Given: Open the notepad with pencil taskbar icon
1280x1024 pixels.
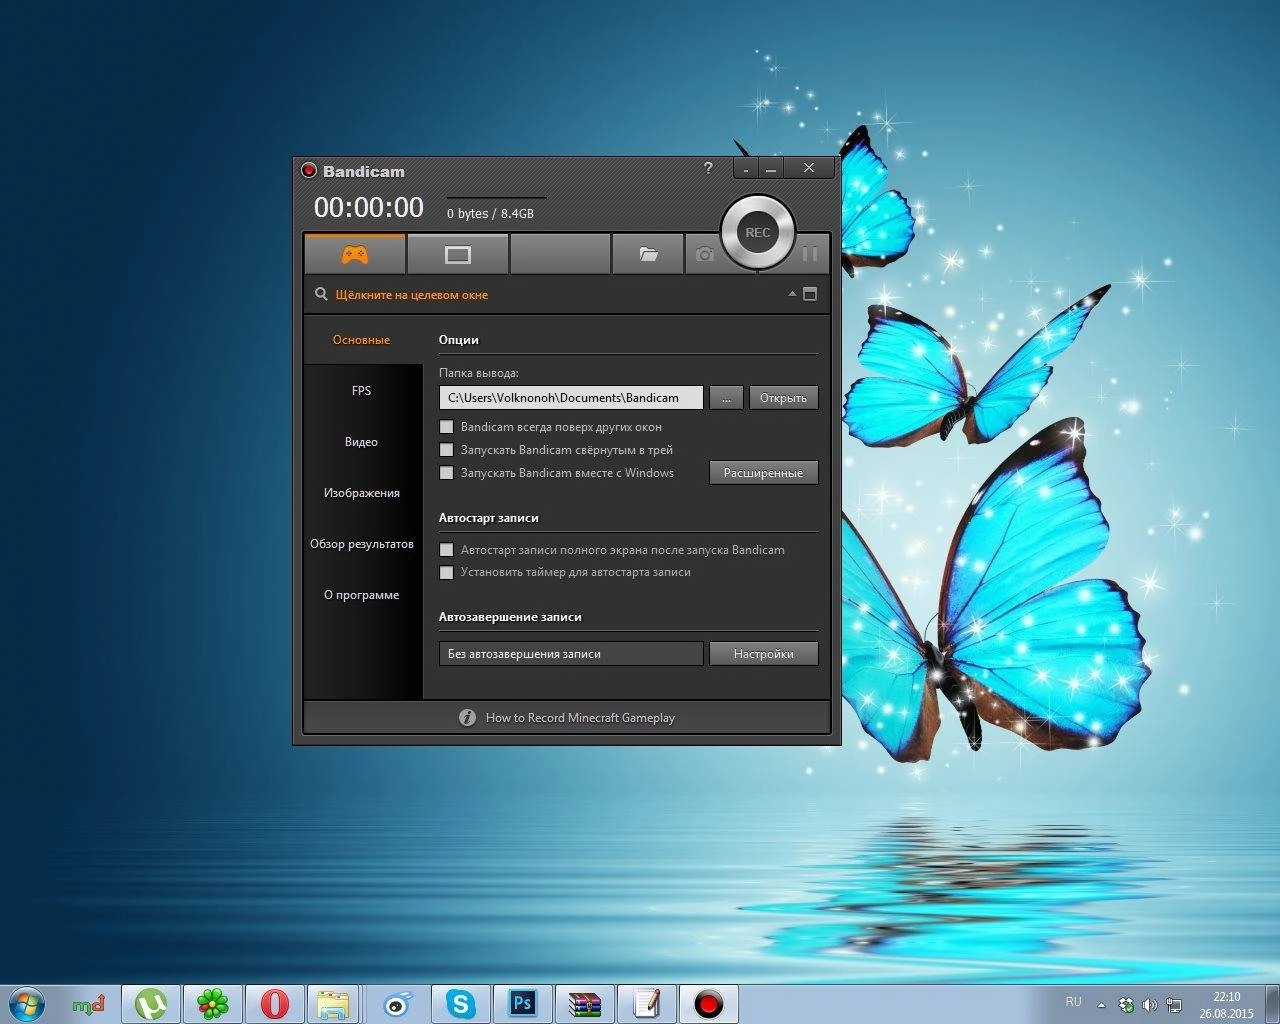Looking at the screenshot, I should pos(647,1004).
